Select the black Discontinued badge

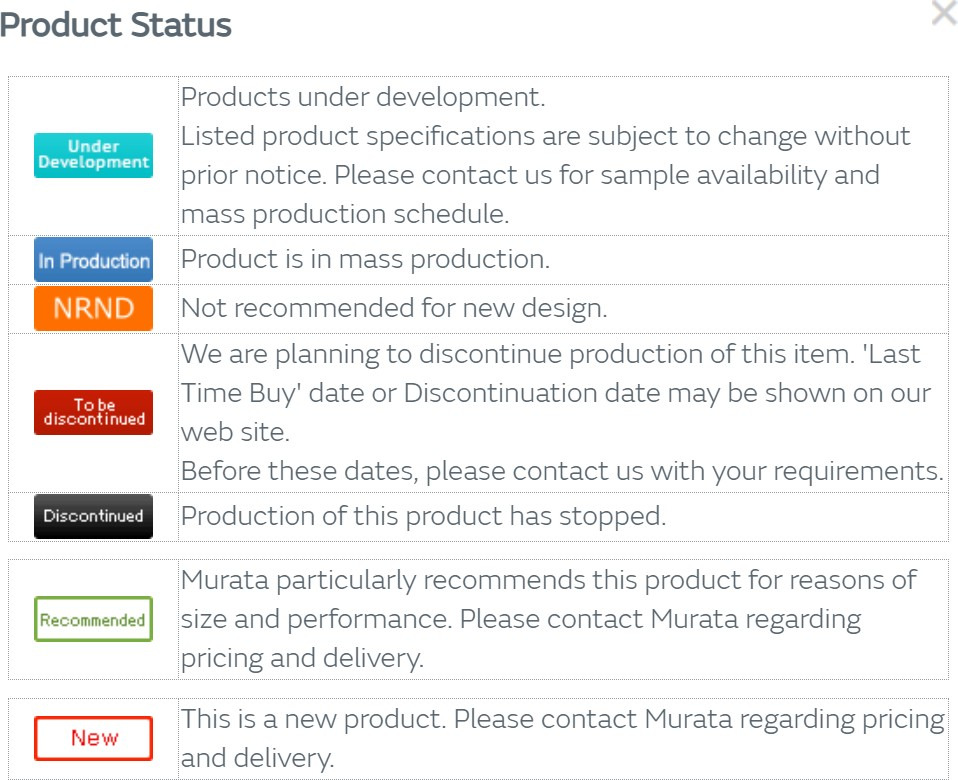coord(93,516)
